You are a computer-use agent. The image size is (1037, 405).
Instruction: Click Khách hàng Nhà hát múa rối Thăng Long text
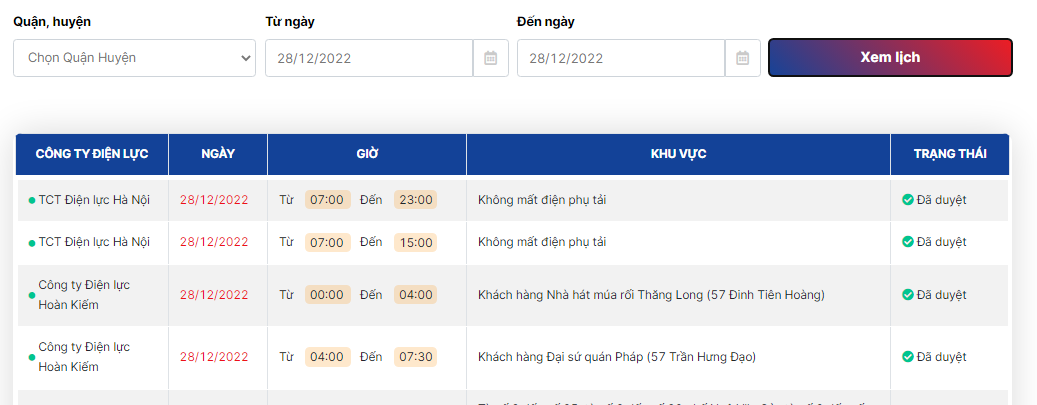tap(651, 295)
